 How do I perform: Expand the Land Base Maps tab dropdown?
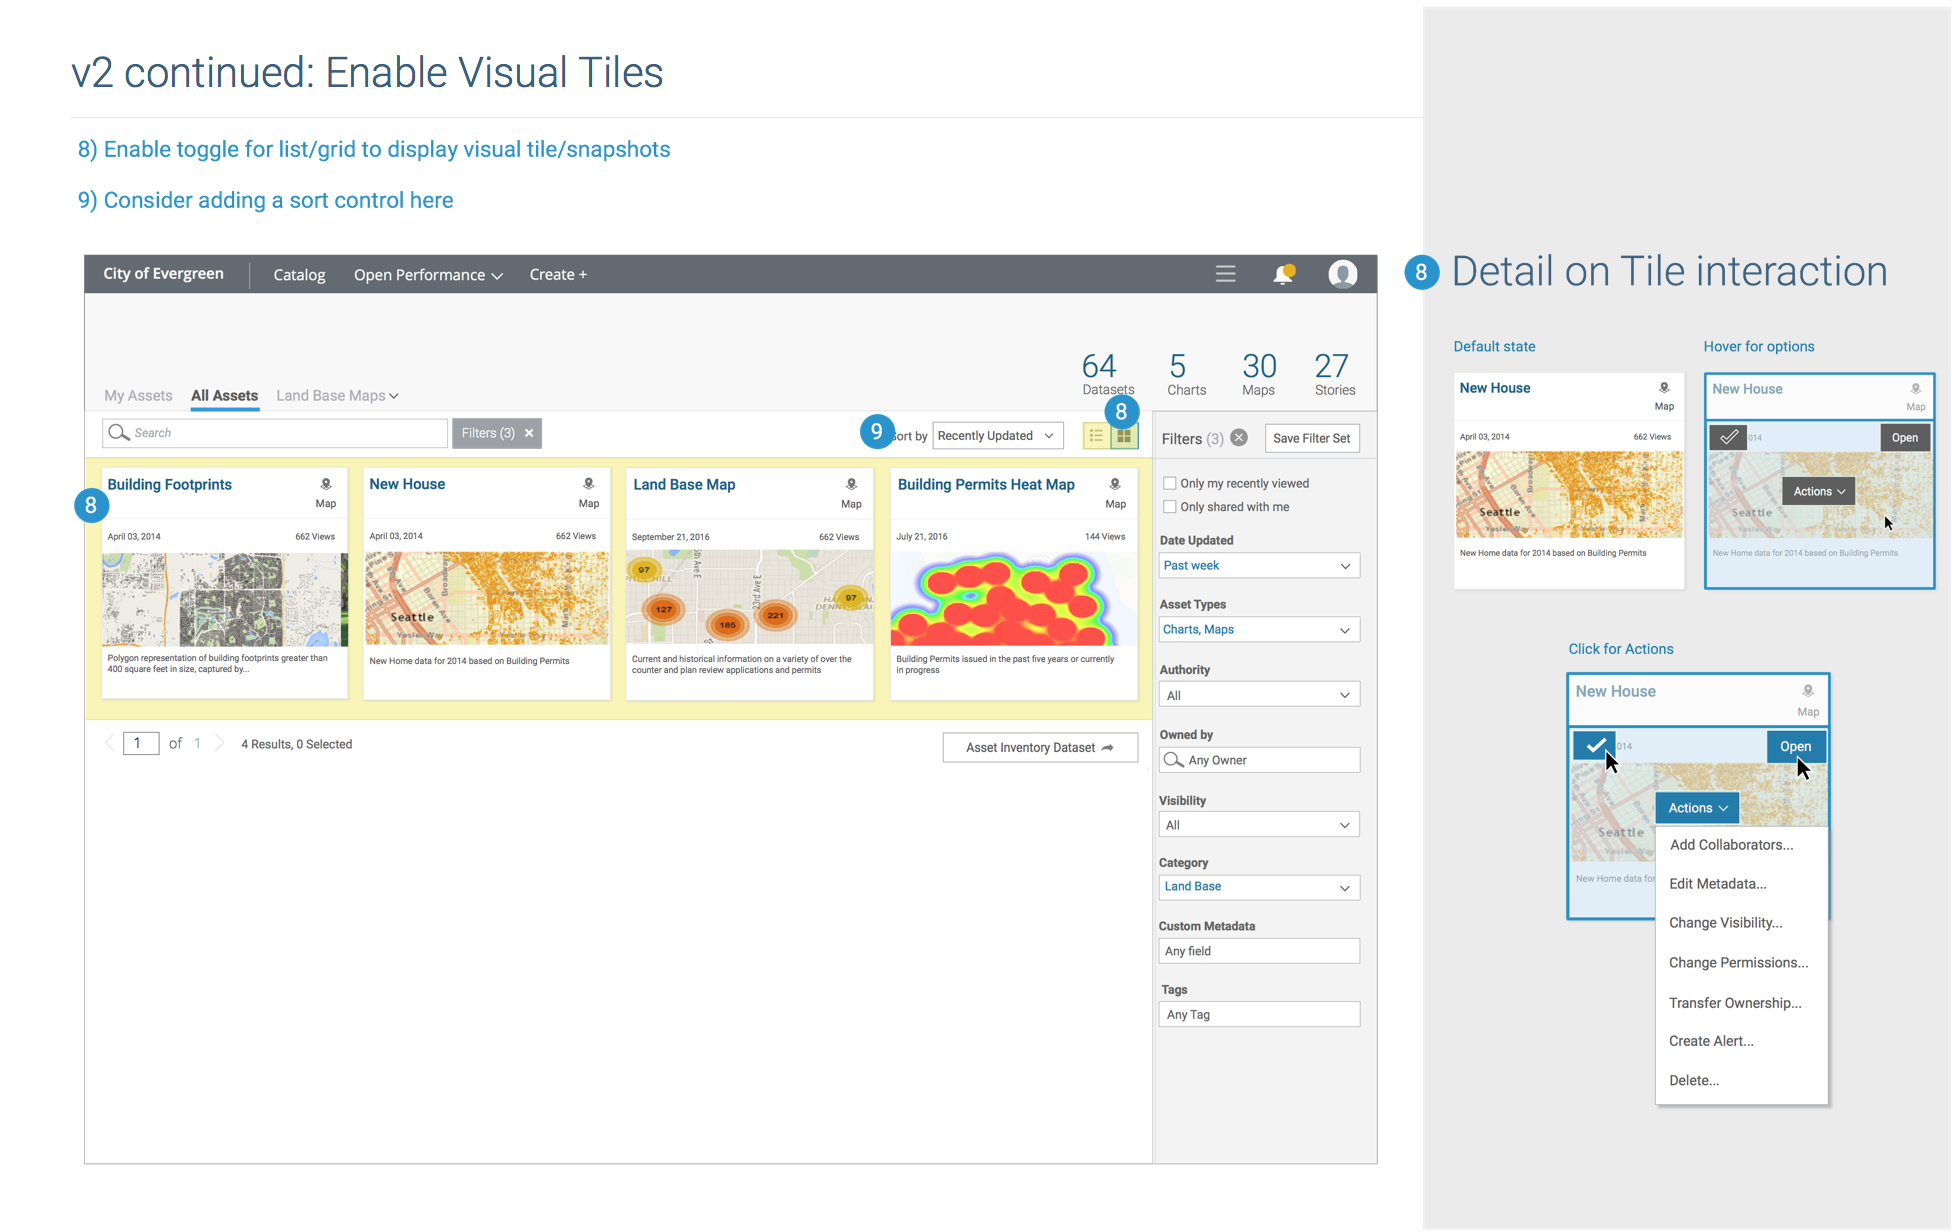337,396
